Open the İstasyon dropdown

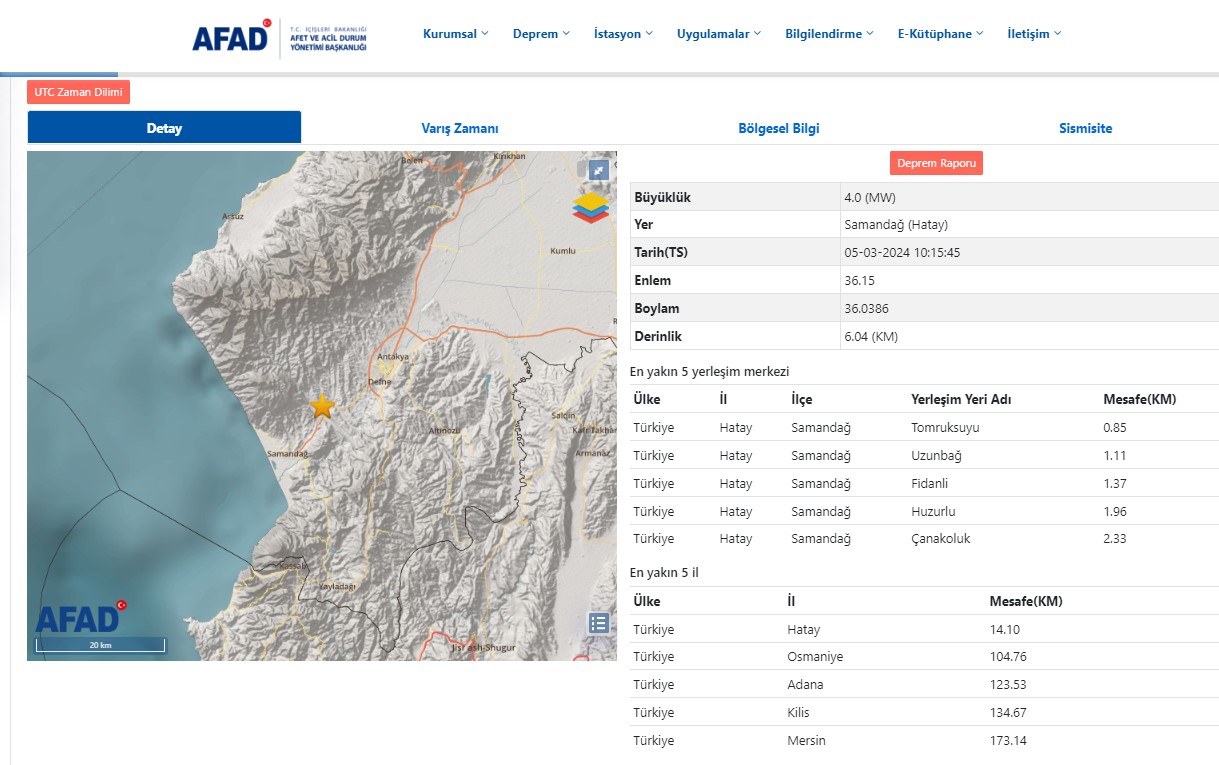[x=623, y=34]
